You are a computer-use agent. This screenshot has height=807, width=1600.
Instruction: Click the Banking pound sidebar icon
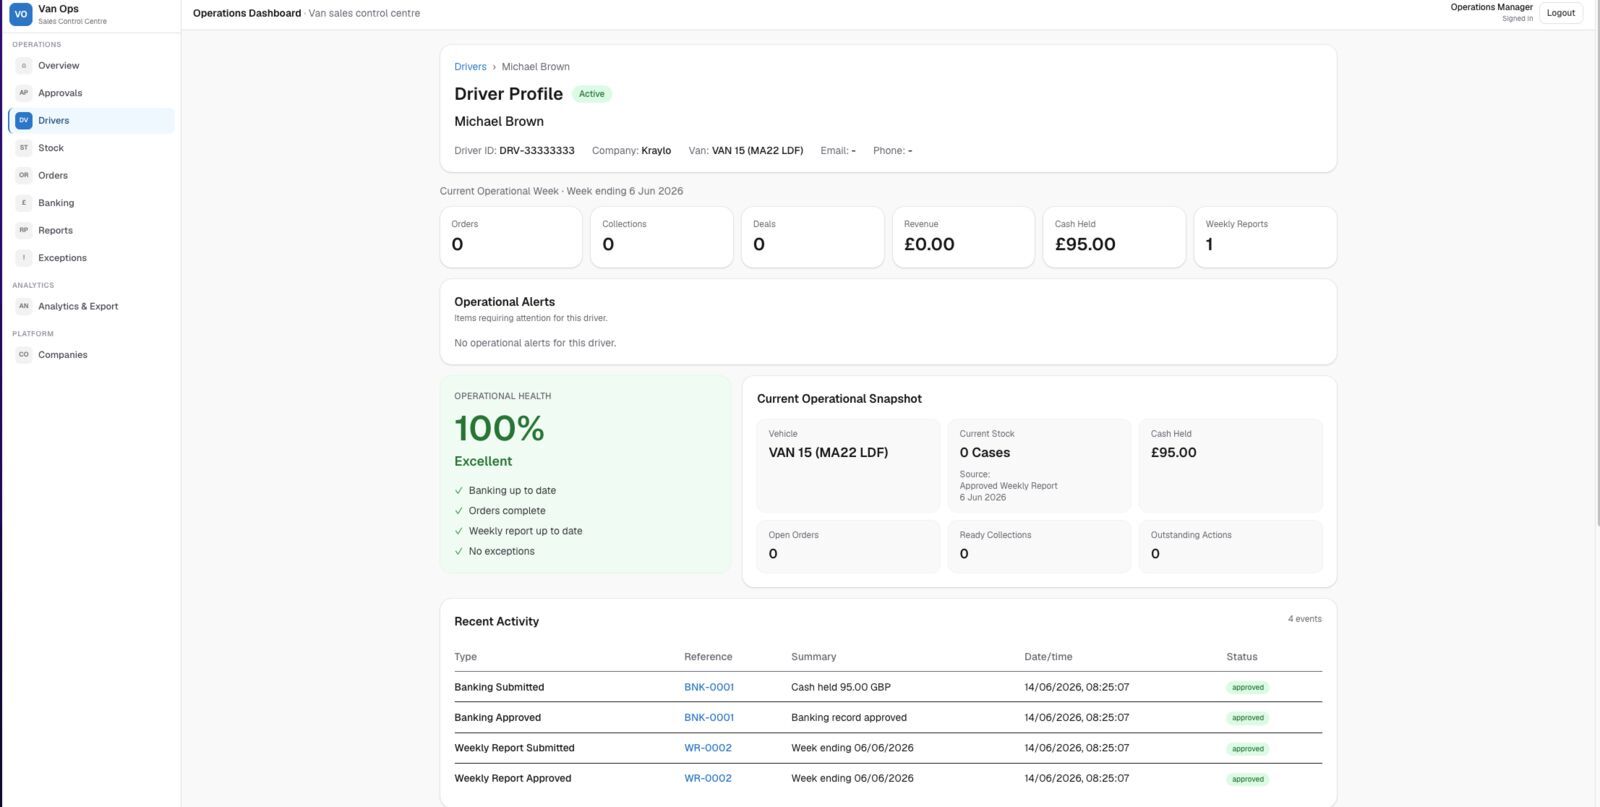click(x=24, y=203)
